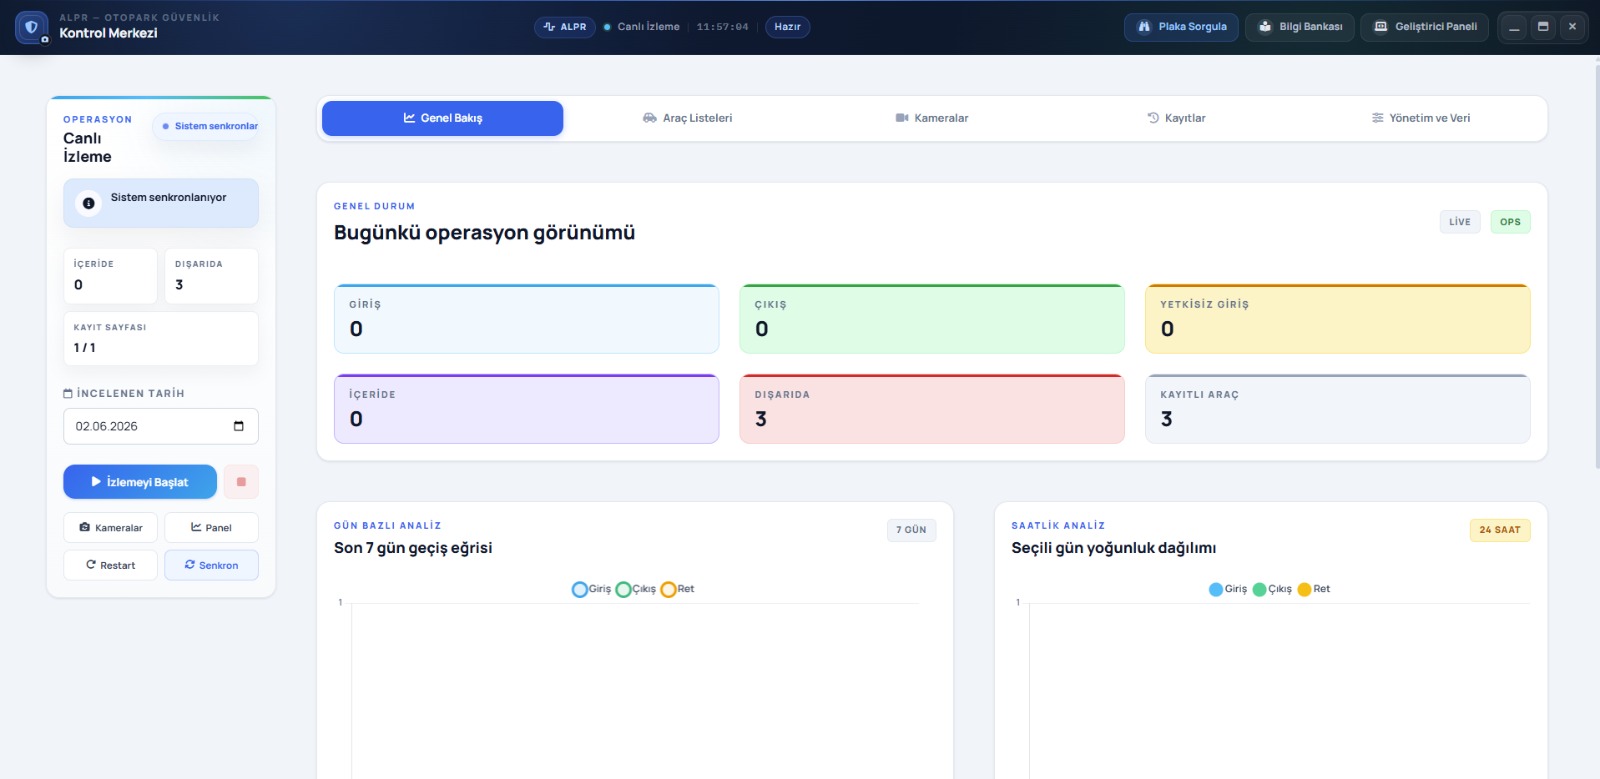
Task: Click the Giriş stat card
Action: (527, 319)
